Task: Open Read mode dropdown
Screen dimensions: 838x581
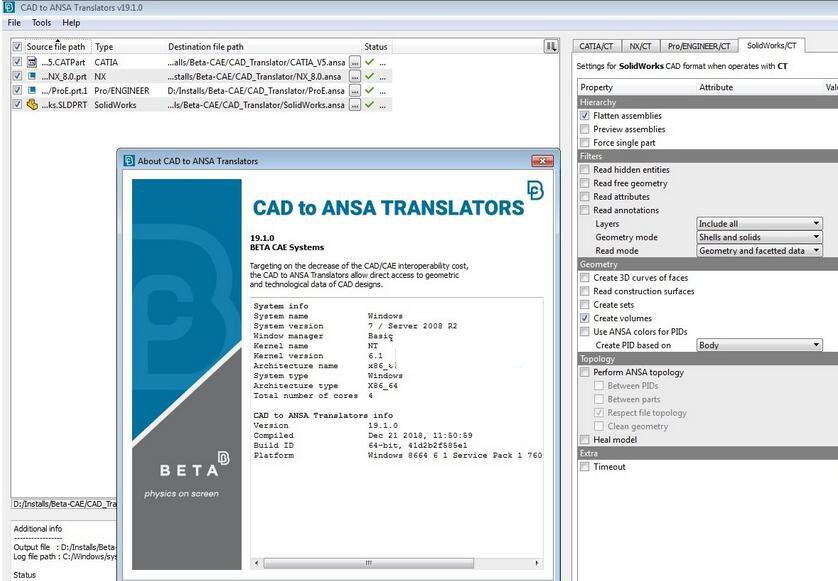Action: click(x=759, y=250)
